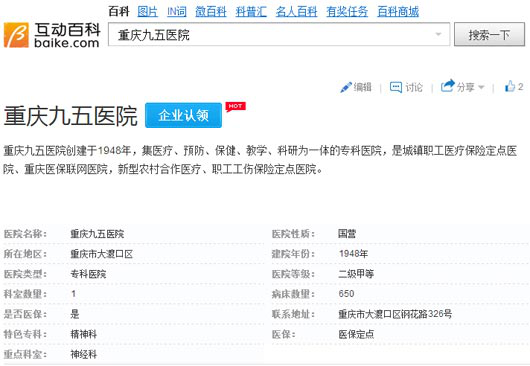The image size is (530, 366).
Task: Click the discussion speech bubble icon
Action: pyautogui.click(x=395, y=87)
